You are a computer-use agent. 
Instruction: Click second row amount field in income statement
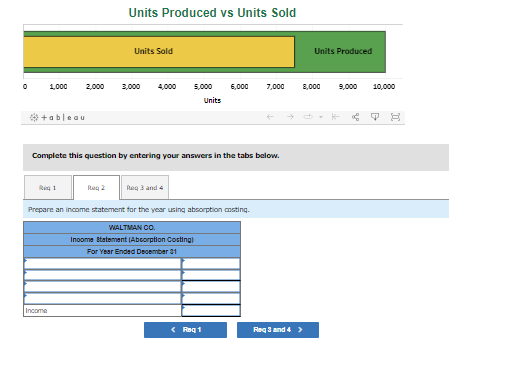(x=211, y=275)
